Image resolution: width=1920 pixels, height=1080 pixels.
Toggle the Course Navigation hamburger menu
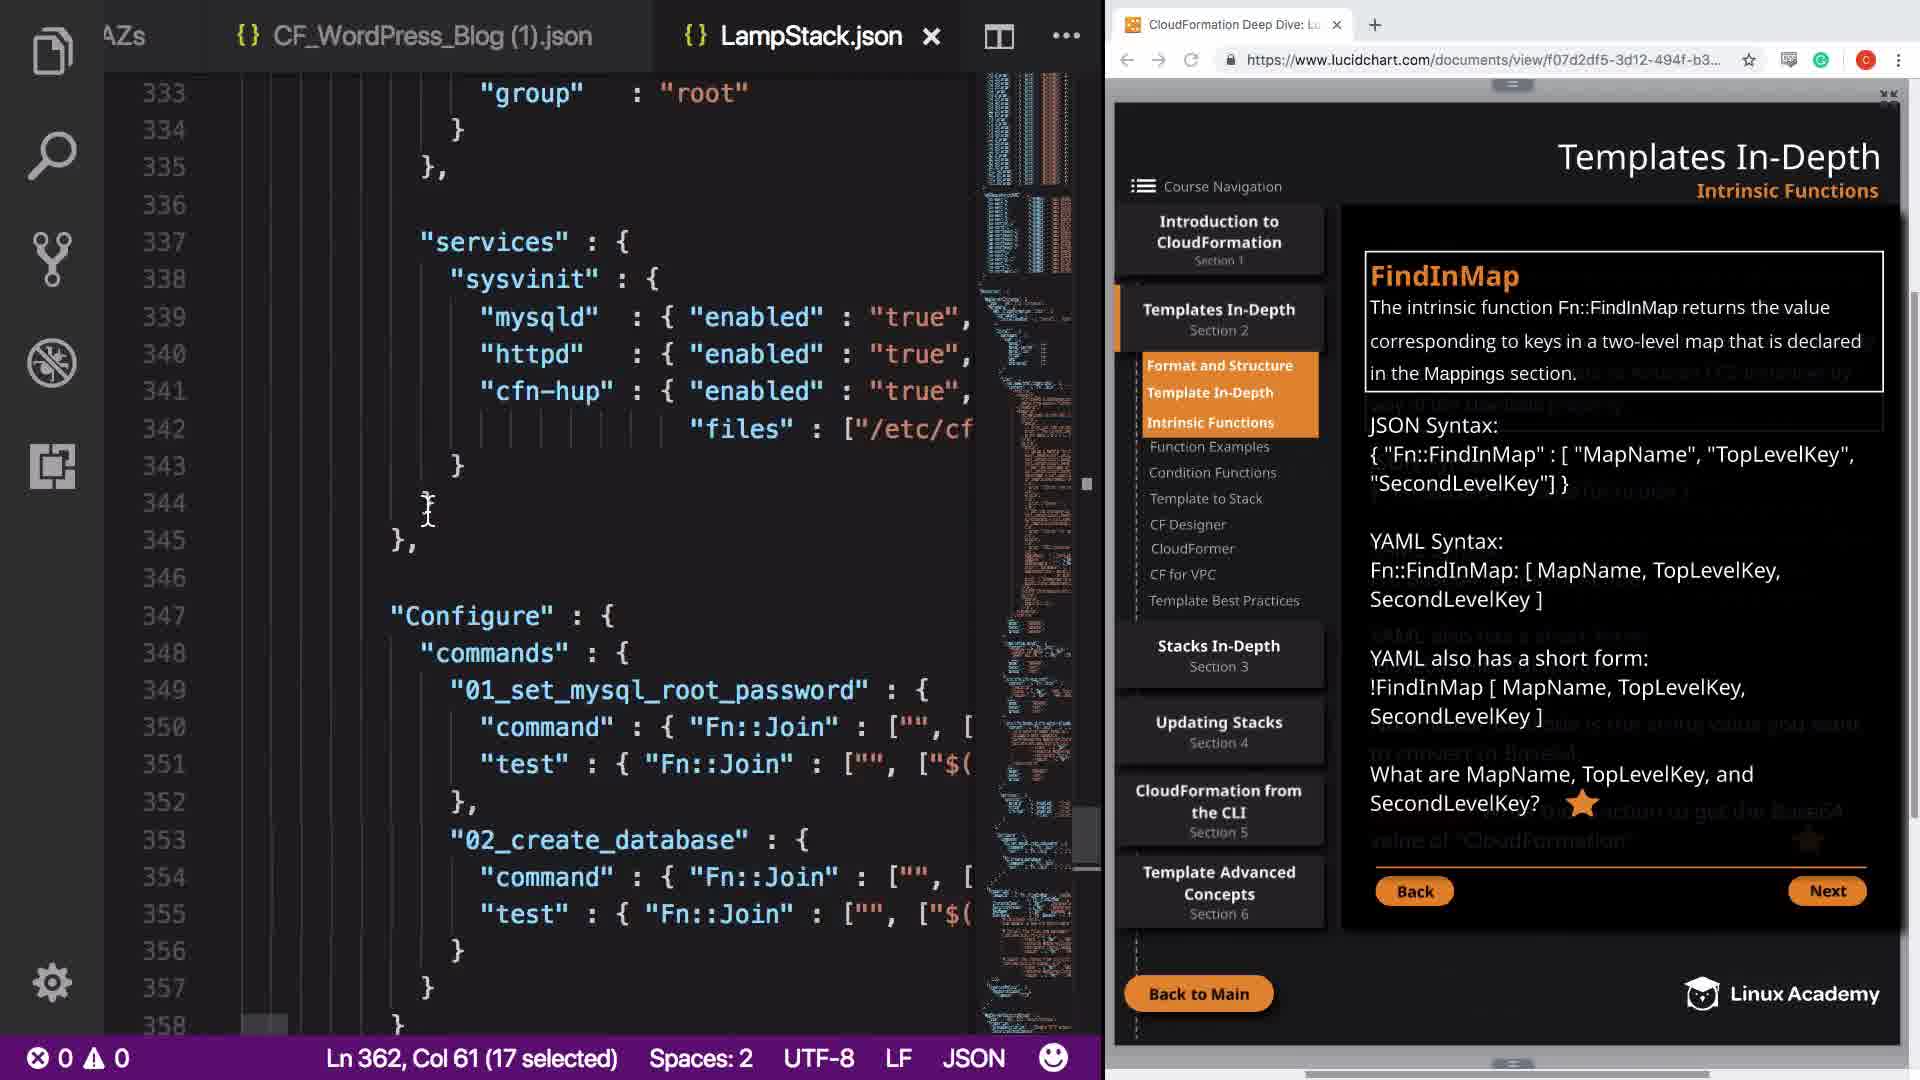(x=1143, y=186)
